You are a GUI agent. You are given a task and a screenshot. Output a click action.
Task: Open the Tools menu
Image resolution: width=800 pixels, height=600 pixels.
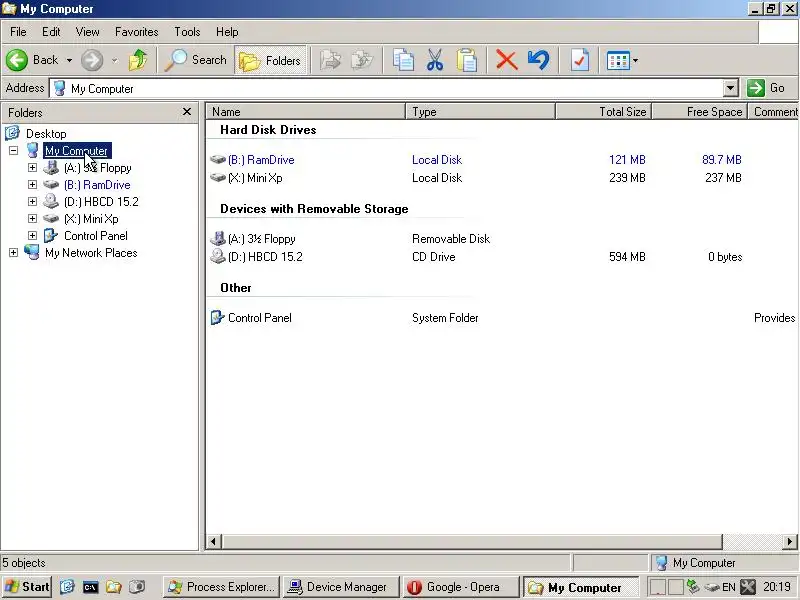[187, 32]
